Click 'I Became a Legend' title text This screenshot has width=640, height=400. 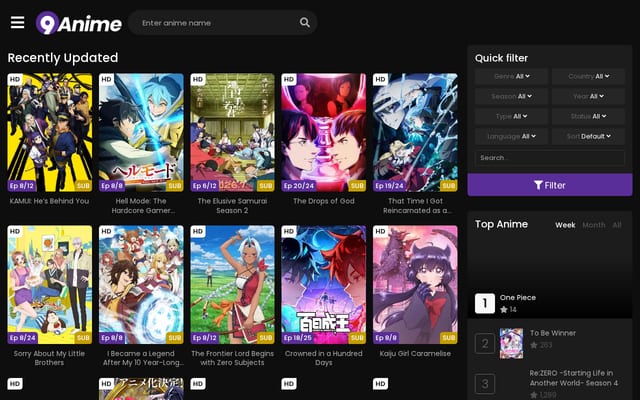[143, 358]
